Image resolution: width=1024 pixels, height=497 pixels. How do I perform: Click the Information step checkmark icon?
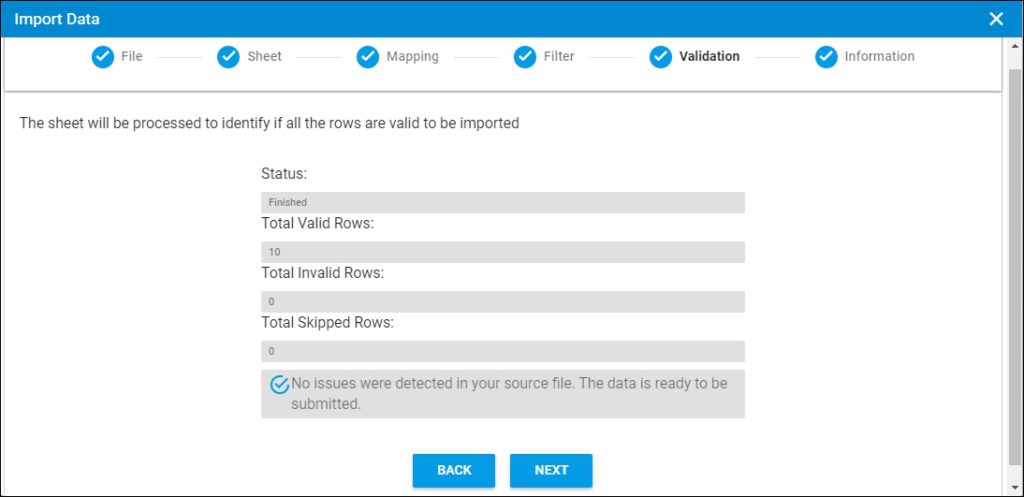[x=826, y=57]
